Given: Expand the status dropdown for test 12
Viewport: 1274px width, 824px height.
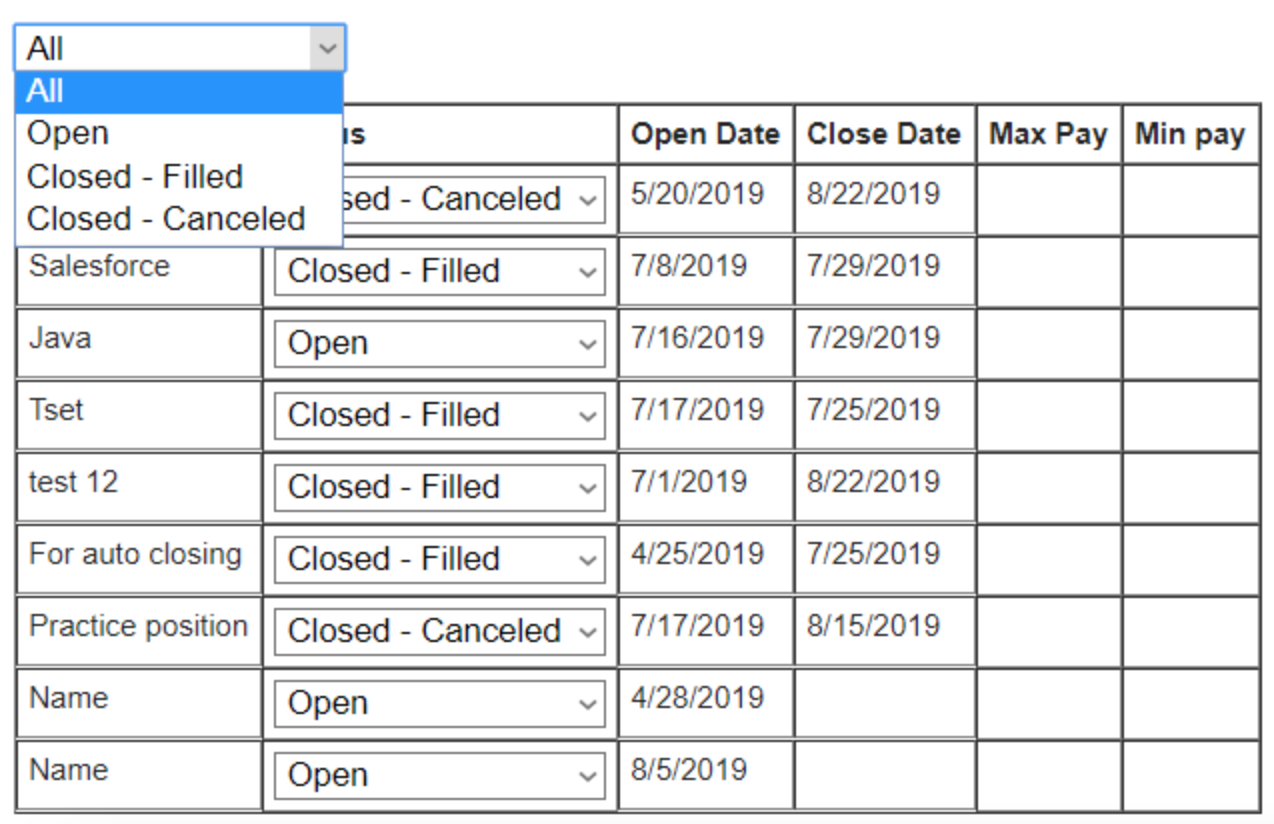Looking at the screenshot, I should click(x=439, y=487).
